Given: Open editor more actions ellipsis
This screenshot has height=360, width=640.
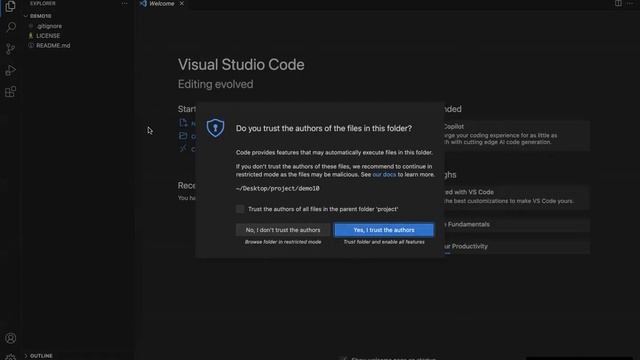Looking at the screenshot, I should 630,3.
